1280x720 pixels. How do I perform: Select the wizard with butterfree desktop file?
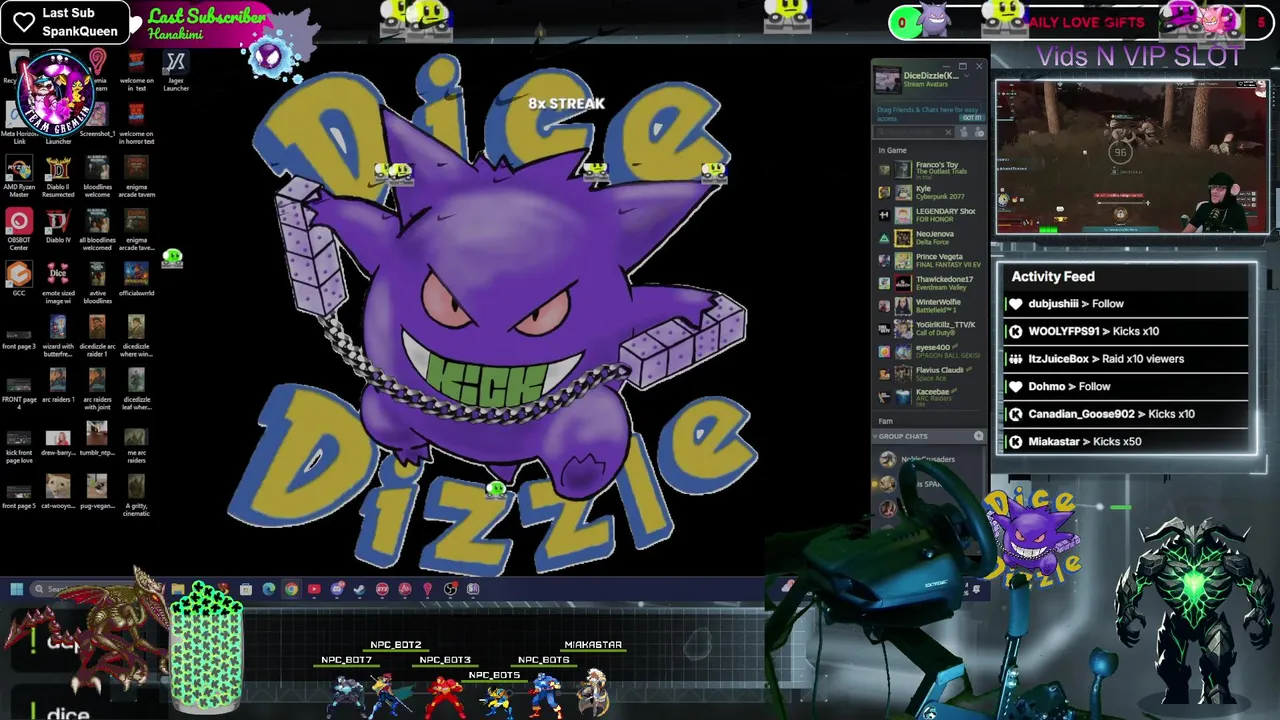58,336
